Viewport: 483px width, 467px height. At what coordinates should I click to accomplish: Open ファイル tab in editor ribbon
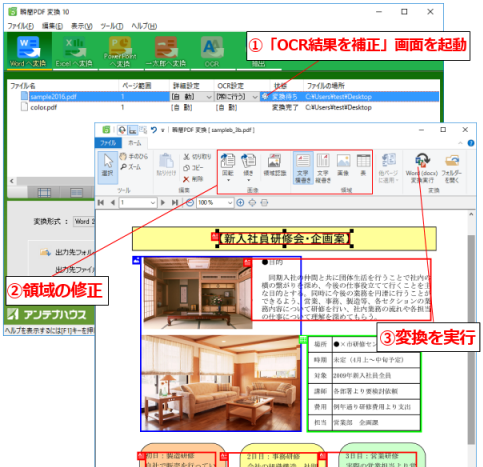click(x=108, y=143)
